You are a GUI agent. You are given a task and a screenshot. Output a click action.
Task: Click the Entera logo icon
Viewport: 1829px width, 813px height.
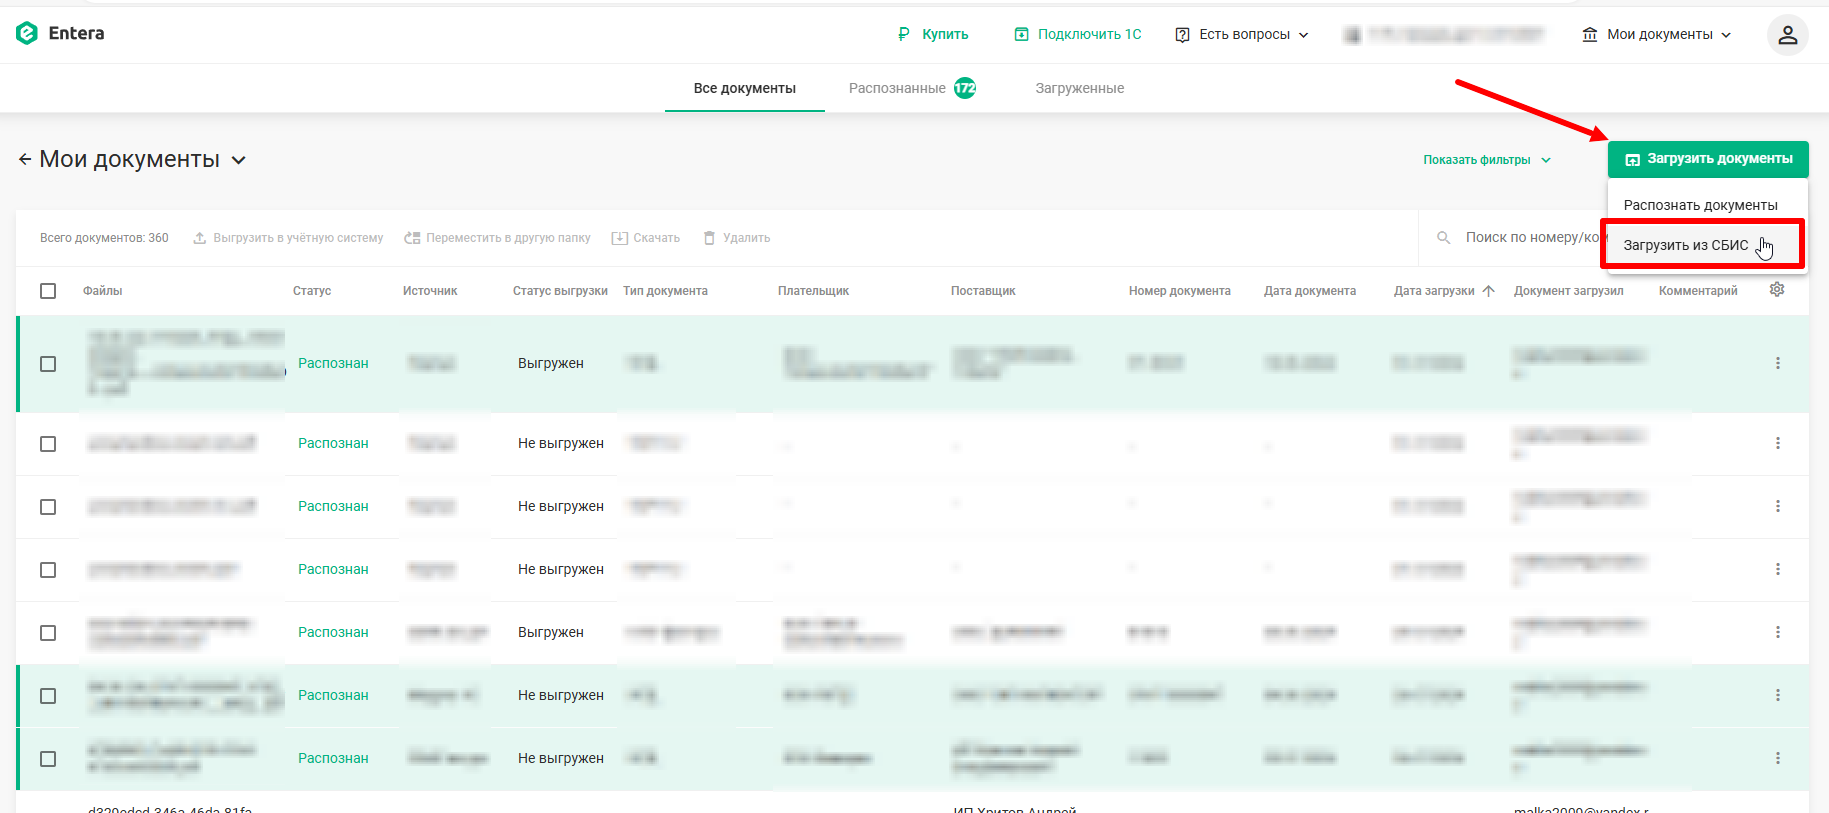pyautogui.click(x=27, y=33)
